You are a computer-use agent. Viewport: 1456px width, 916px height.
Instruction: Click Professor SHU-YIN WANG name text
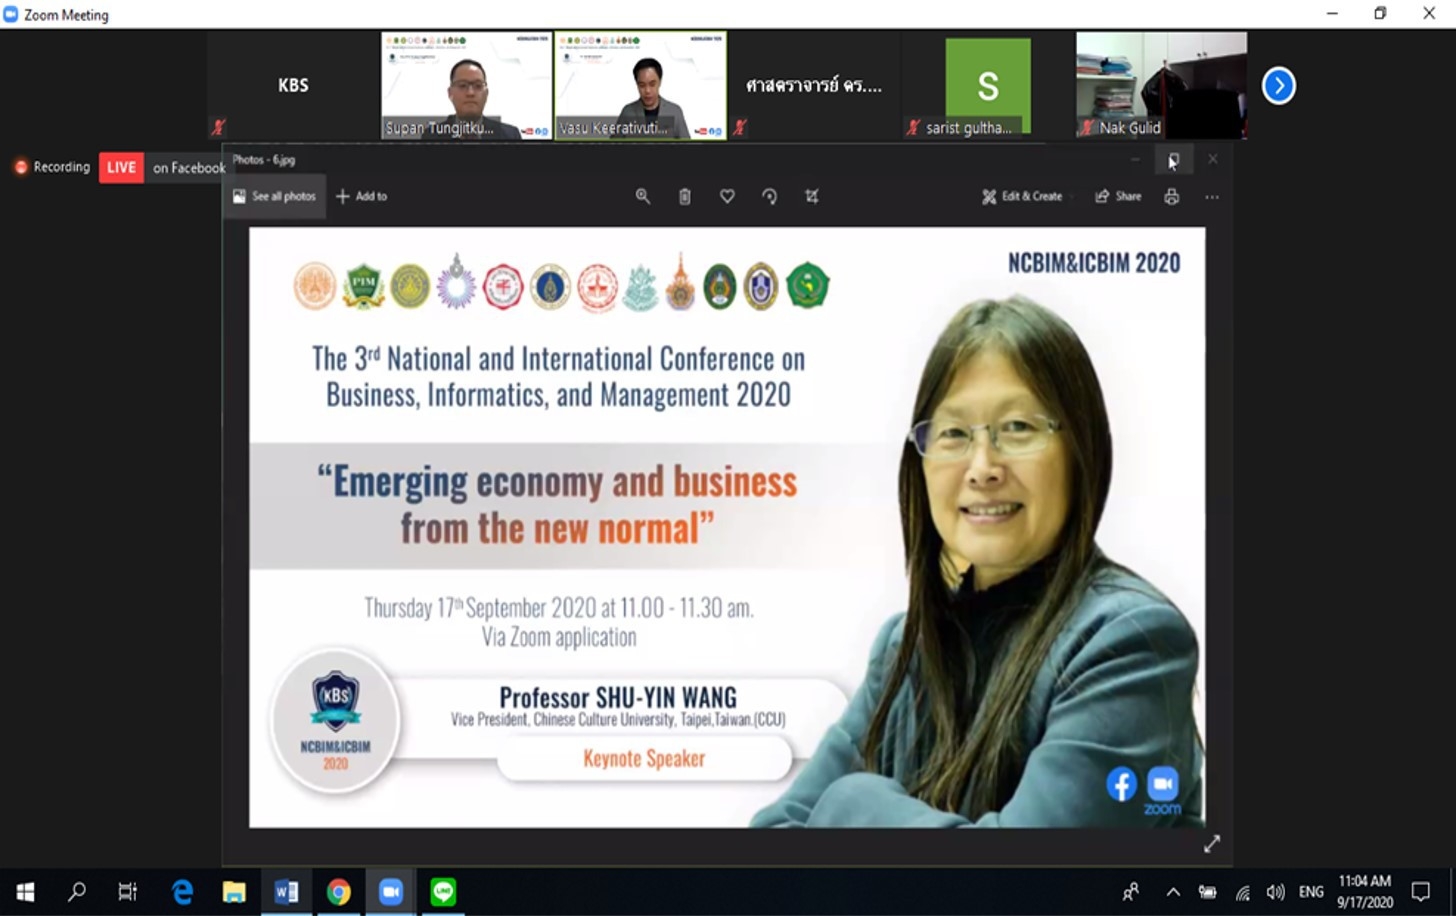[x=618, y=697]
